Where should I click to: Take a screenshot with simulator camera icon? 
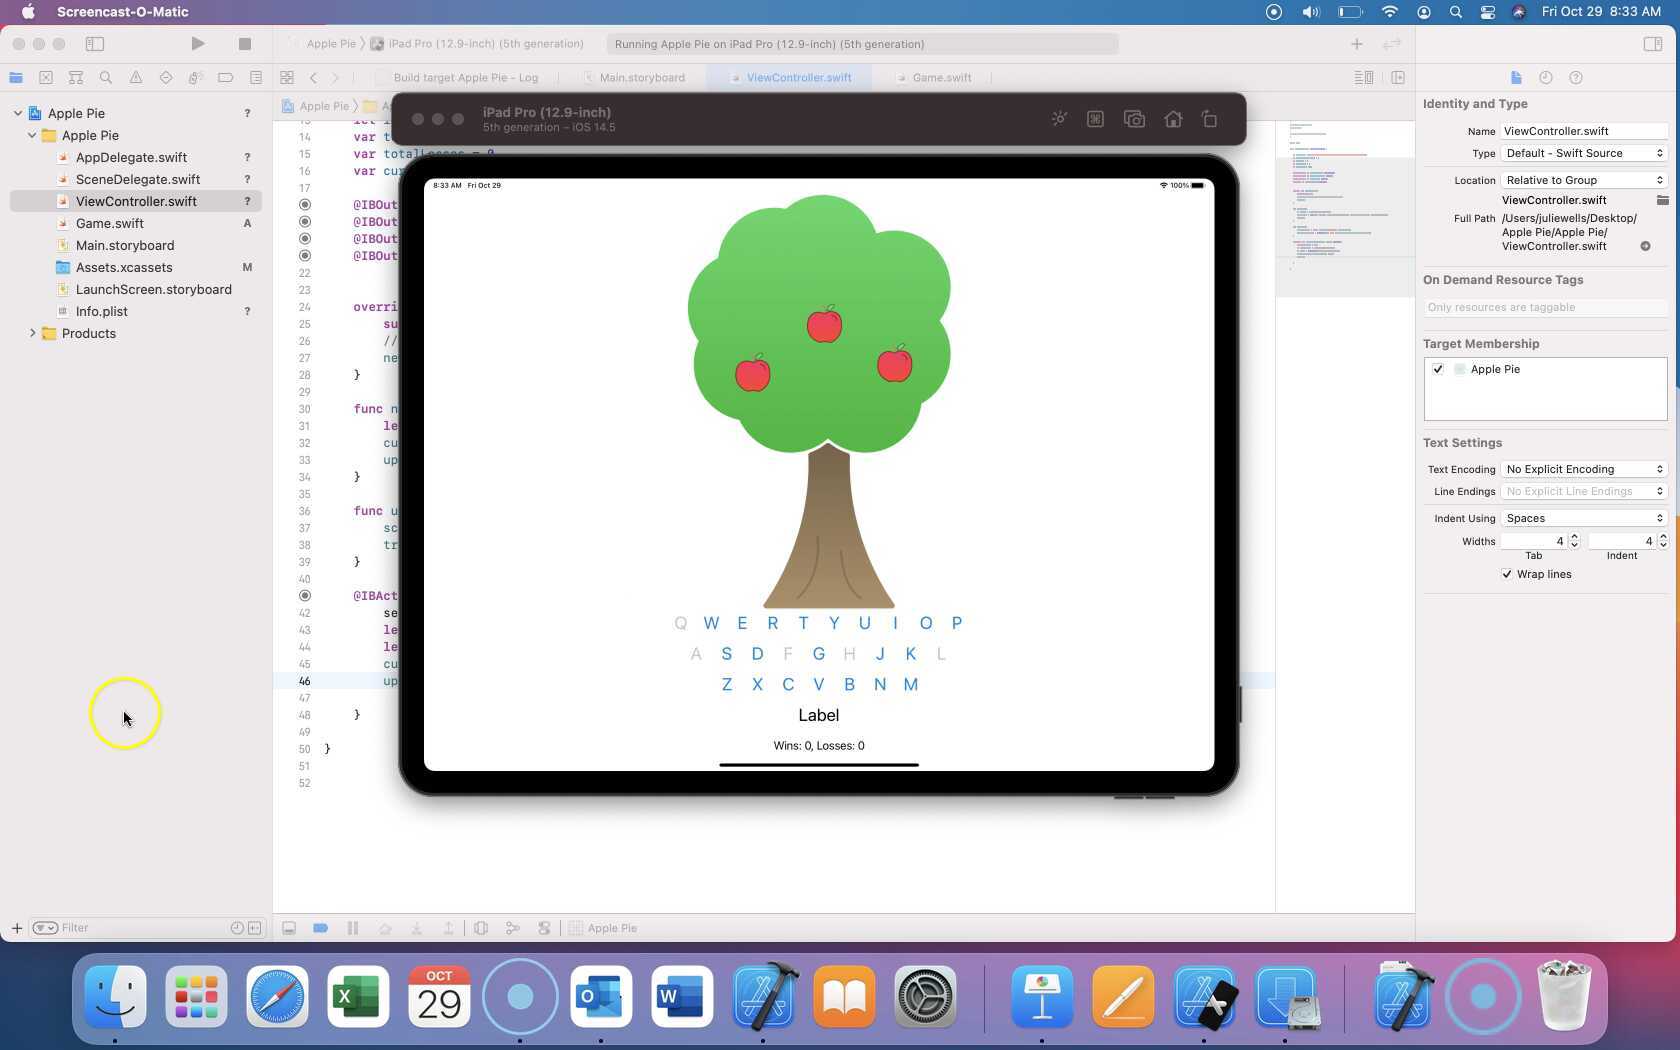tap(1134, 118)
